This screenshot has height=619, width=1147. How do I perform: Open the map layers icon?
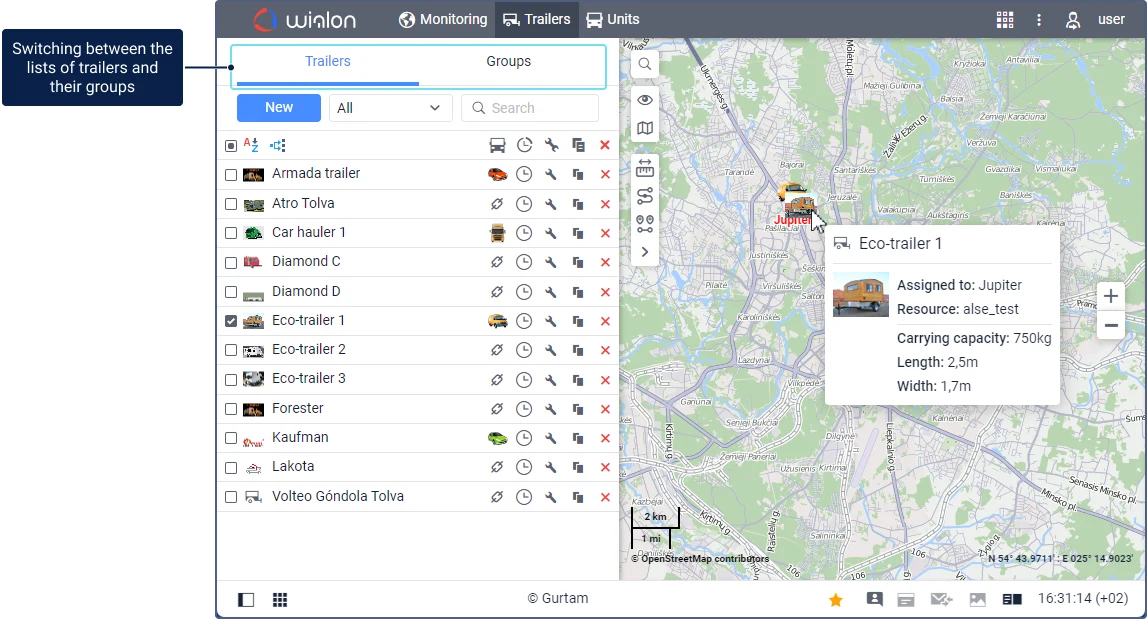point(644,129)
